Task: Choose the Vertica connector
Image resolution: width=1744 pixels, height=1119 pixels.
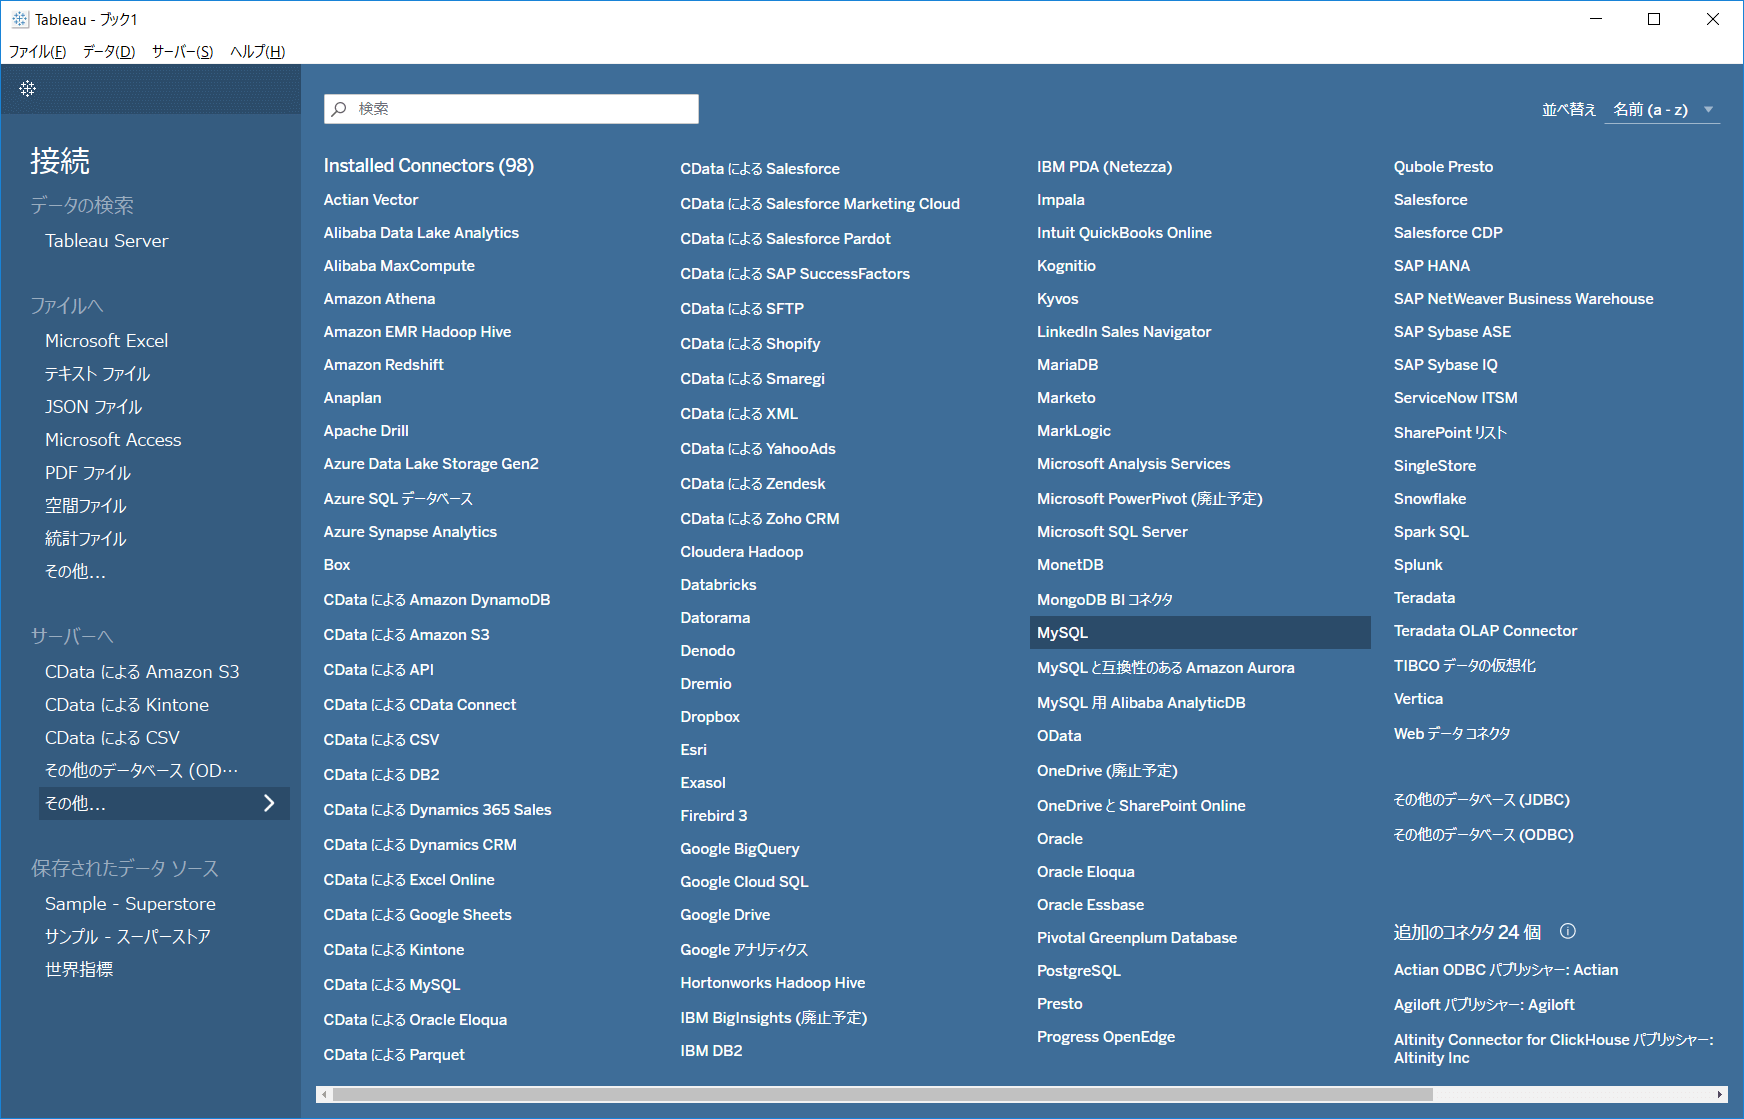Action: [x=1418, y=699]
